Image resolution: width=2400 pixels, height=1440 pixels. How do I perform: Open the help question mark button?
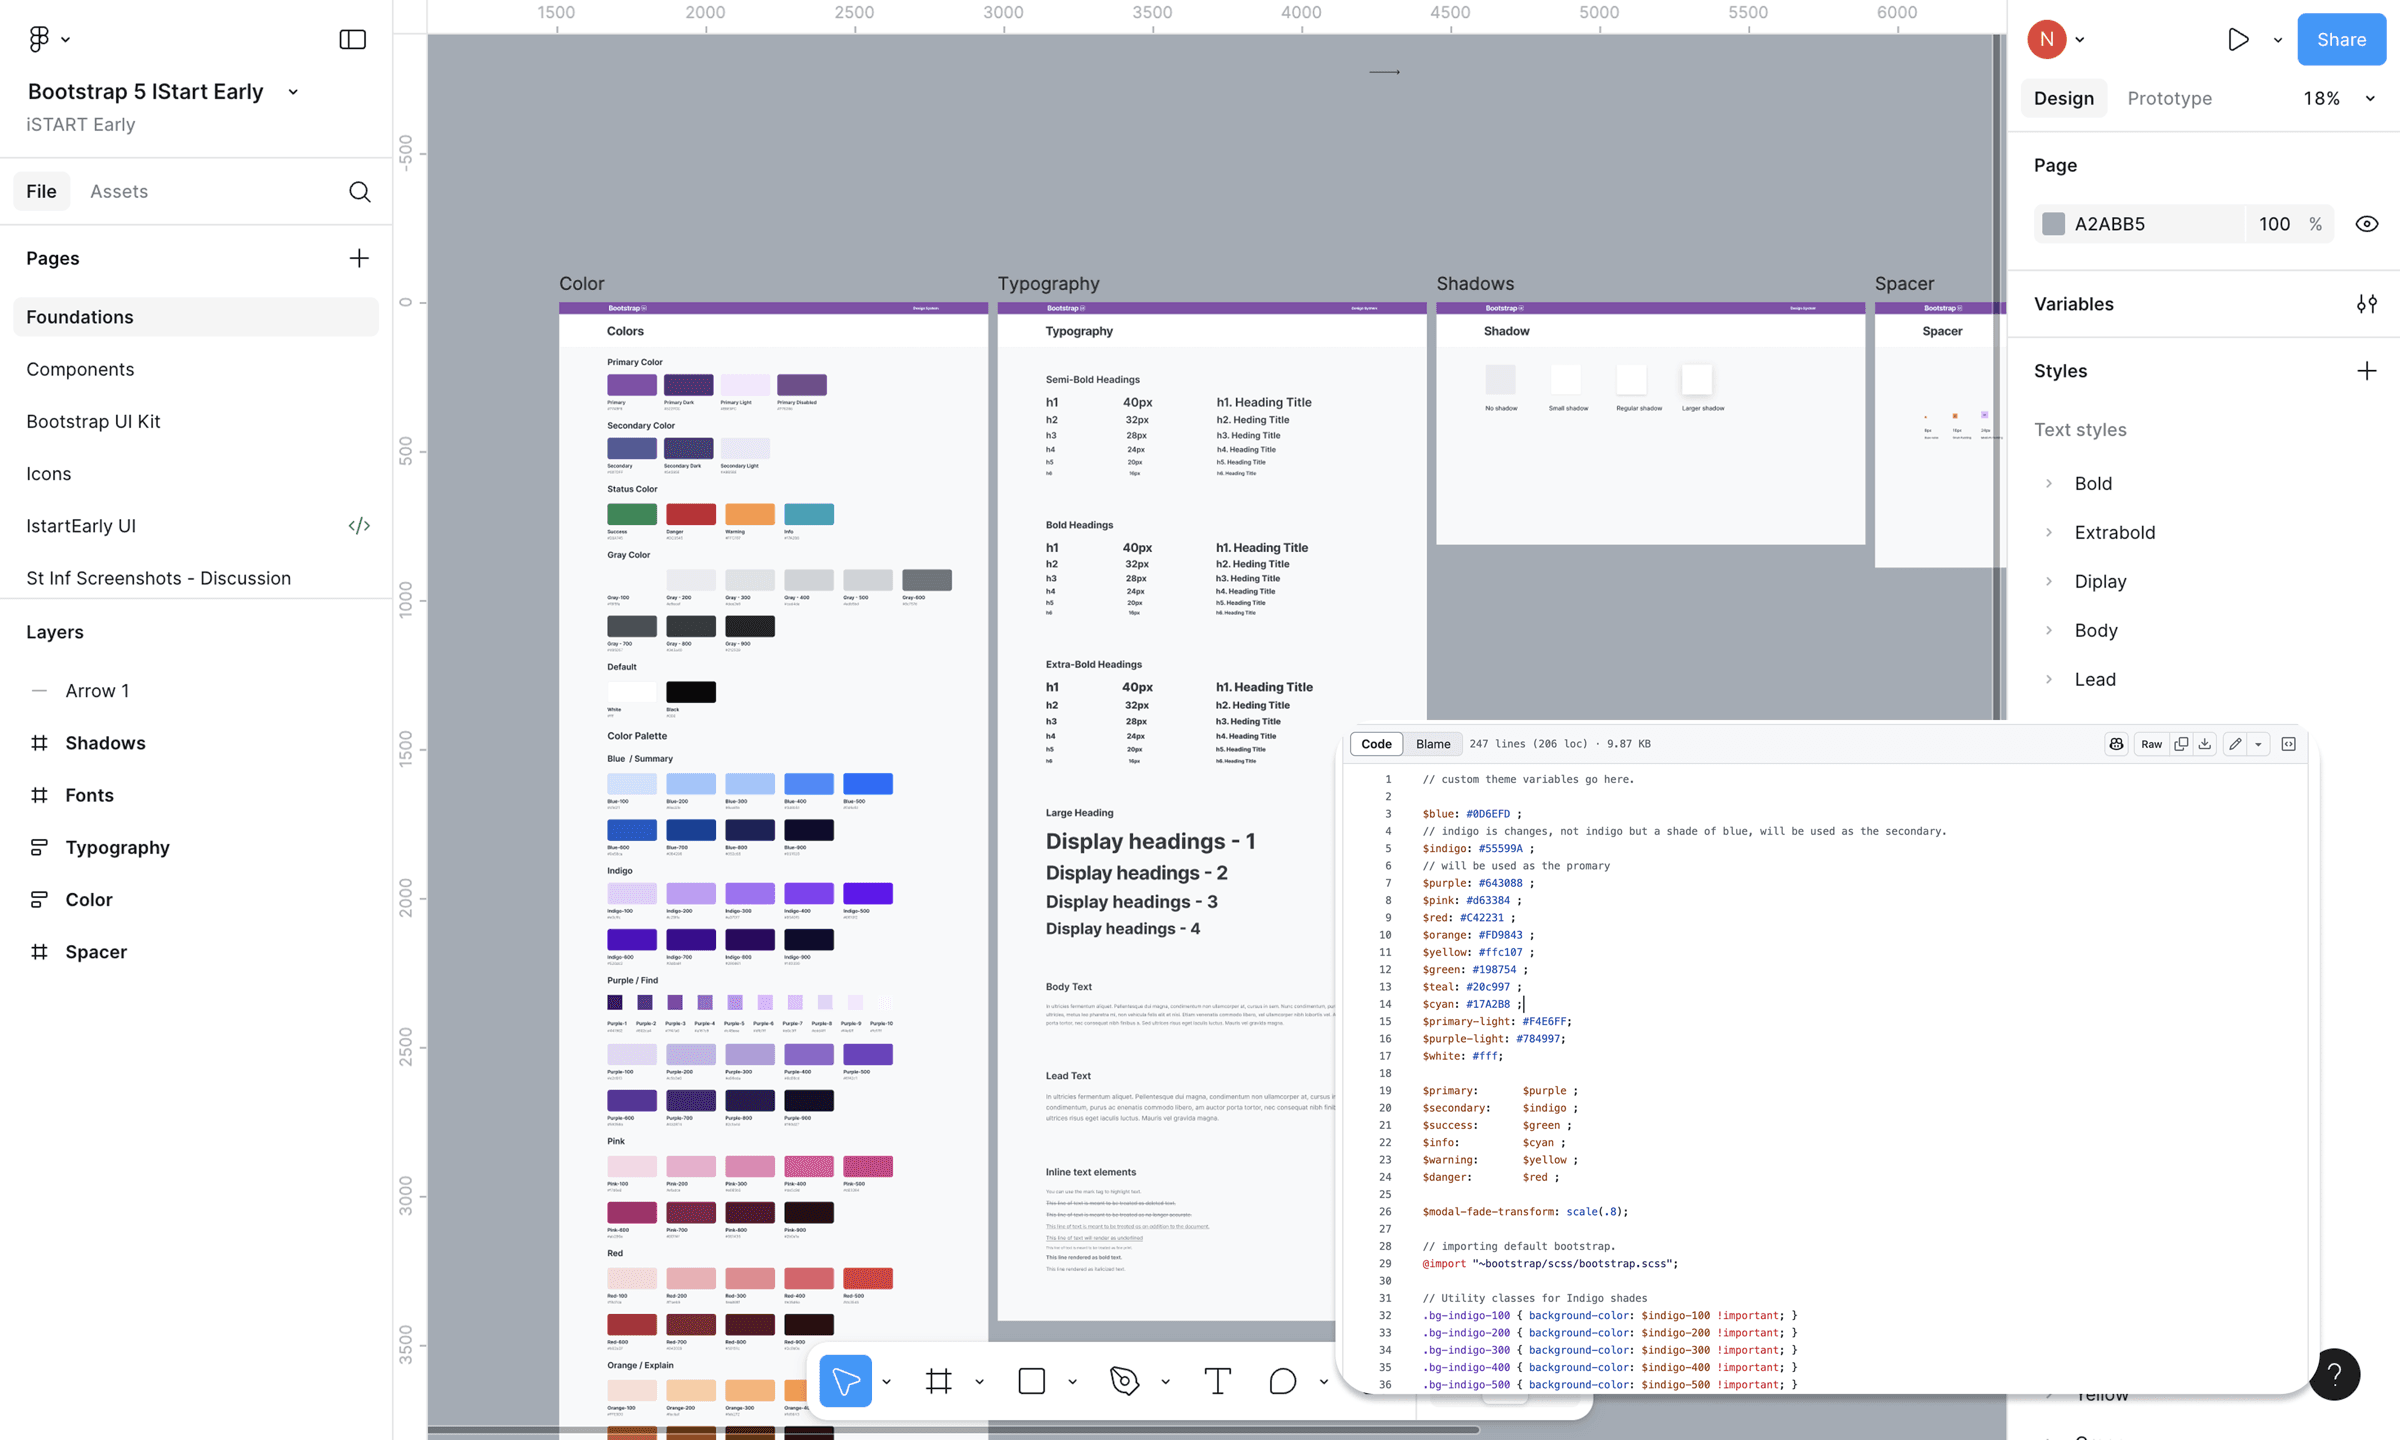(x=2334, y=1375)
